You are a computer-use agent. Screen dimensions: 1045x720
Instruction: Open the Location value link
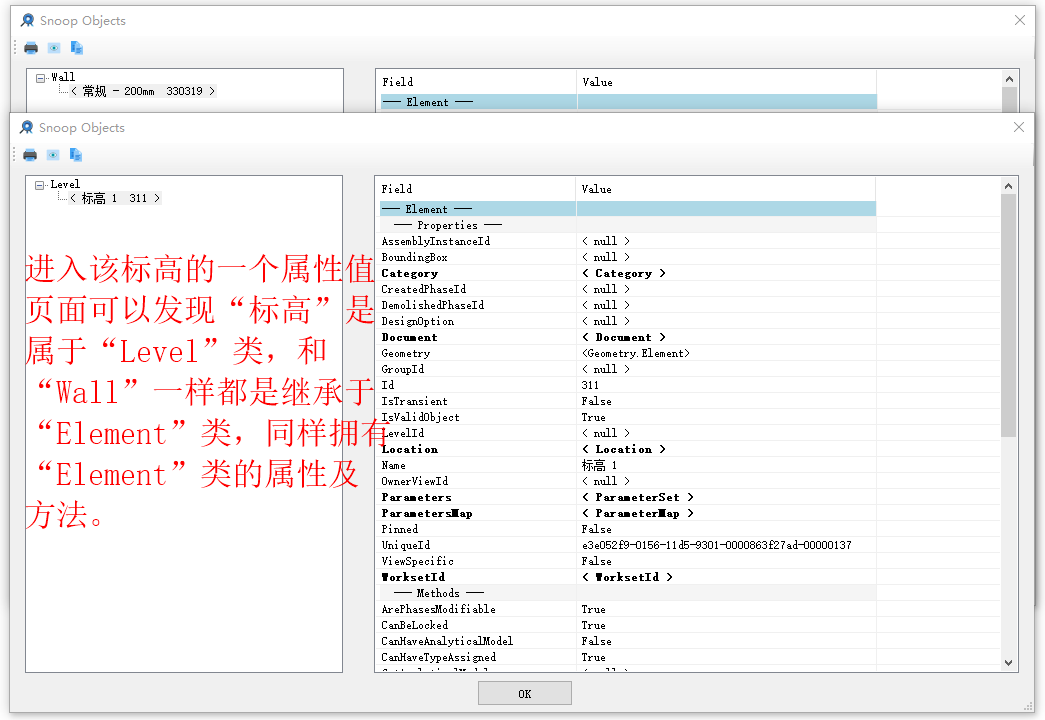tap(624, 449)
